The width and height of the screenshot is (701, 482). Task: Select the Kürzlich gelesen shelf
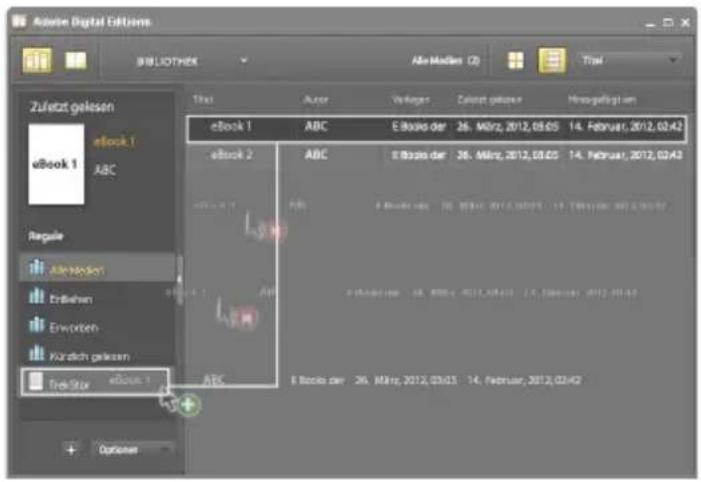point(97,355)
